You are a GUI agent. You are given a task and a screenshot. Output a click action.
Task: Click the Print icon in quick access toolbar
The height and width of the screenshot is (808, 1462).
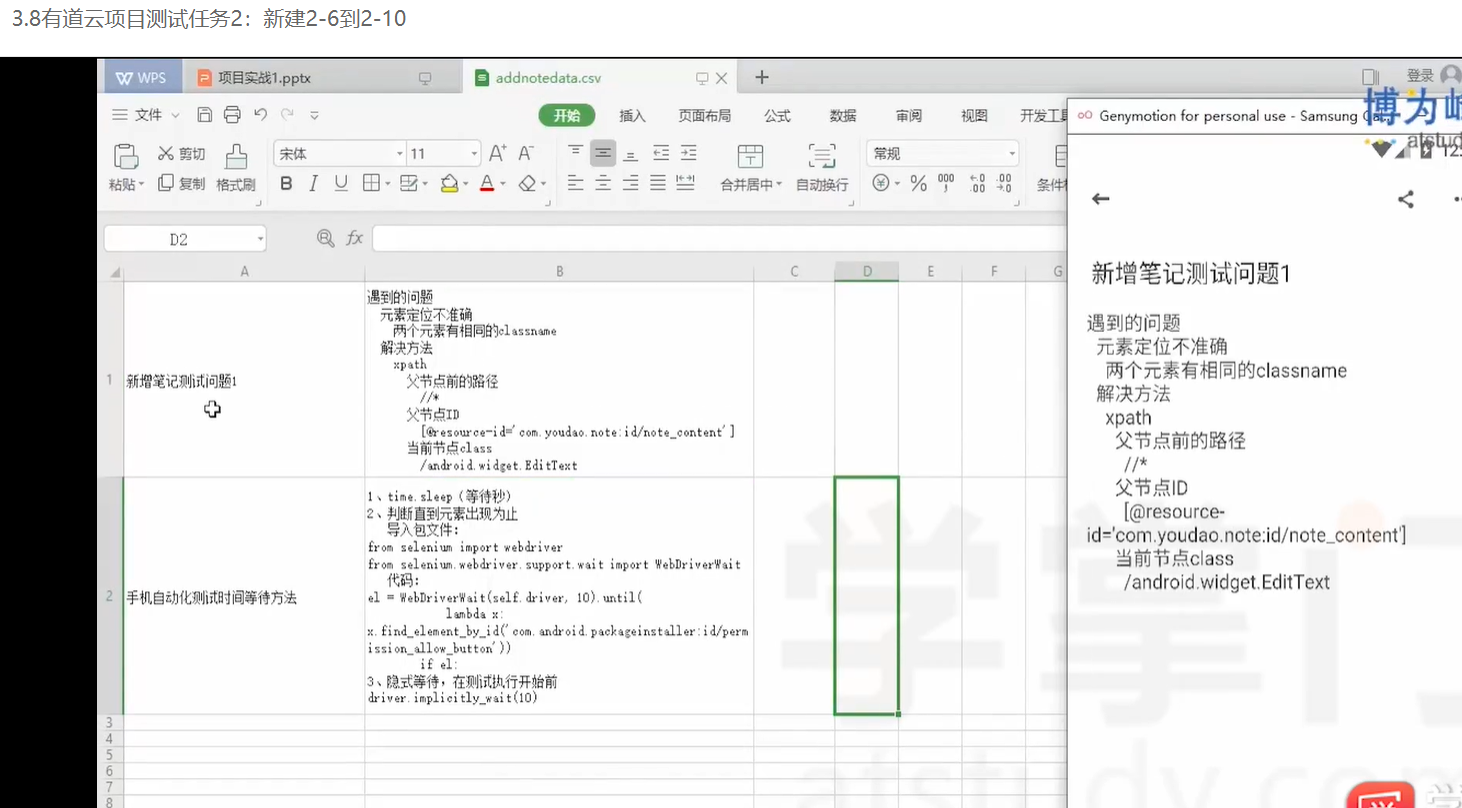232,115
